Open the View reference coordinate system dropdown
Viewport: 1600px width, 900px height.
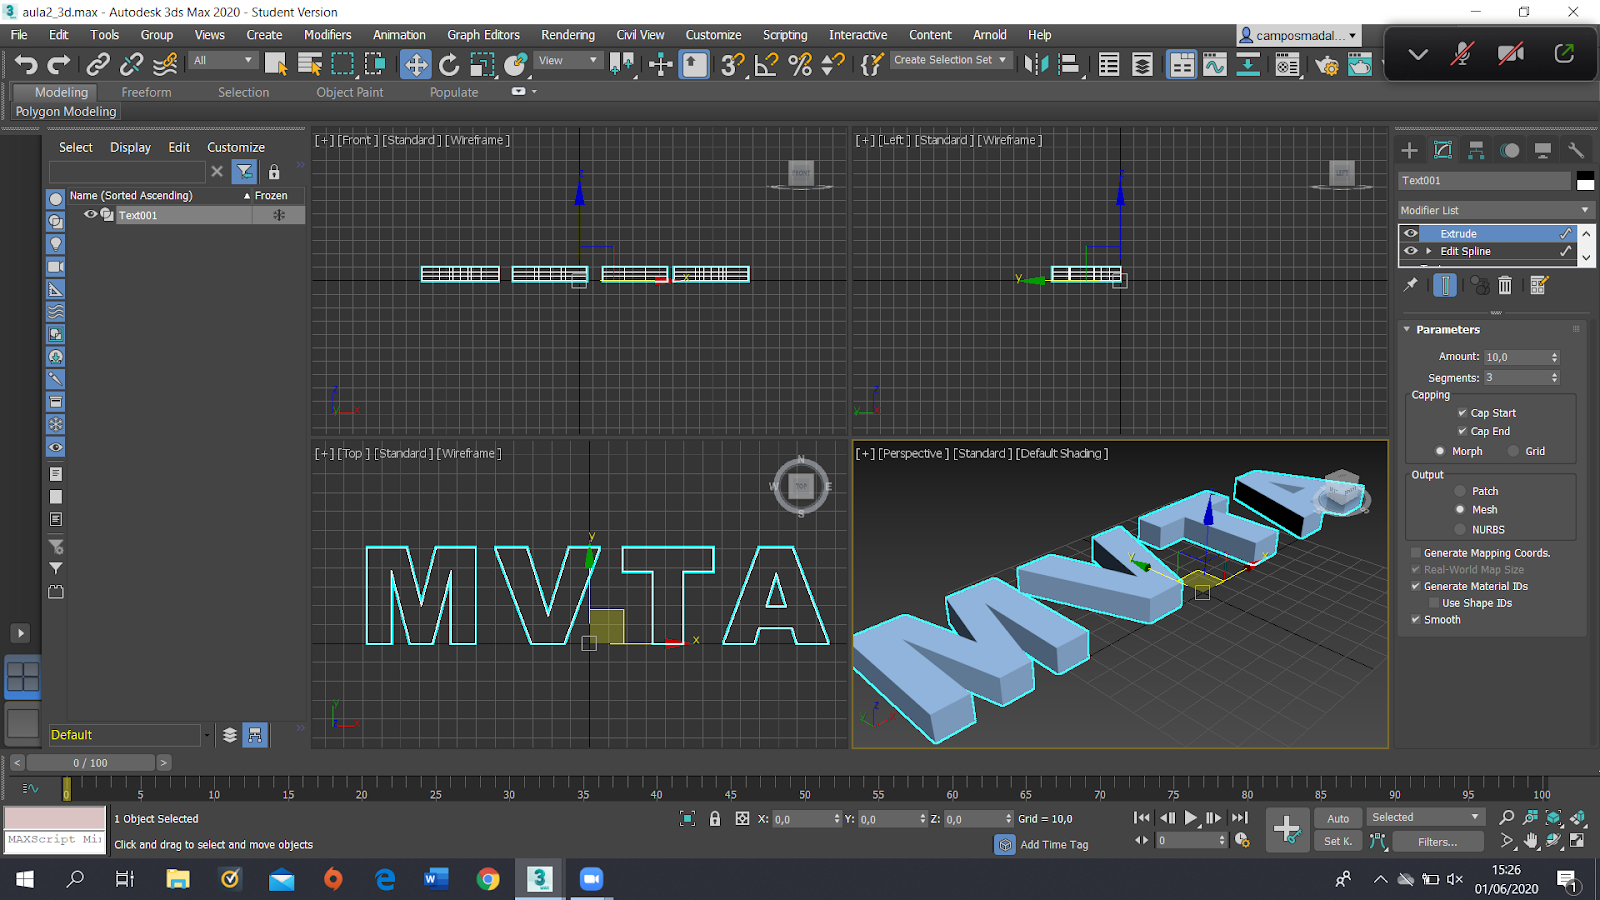(x=568, y=60)
